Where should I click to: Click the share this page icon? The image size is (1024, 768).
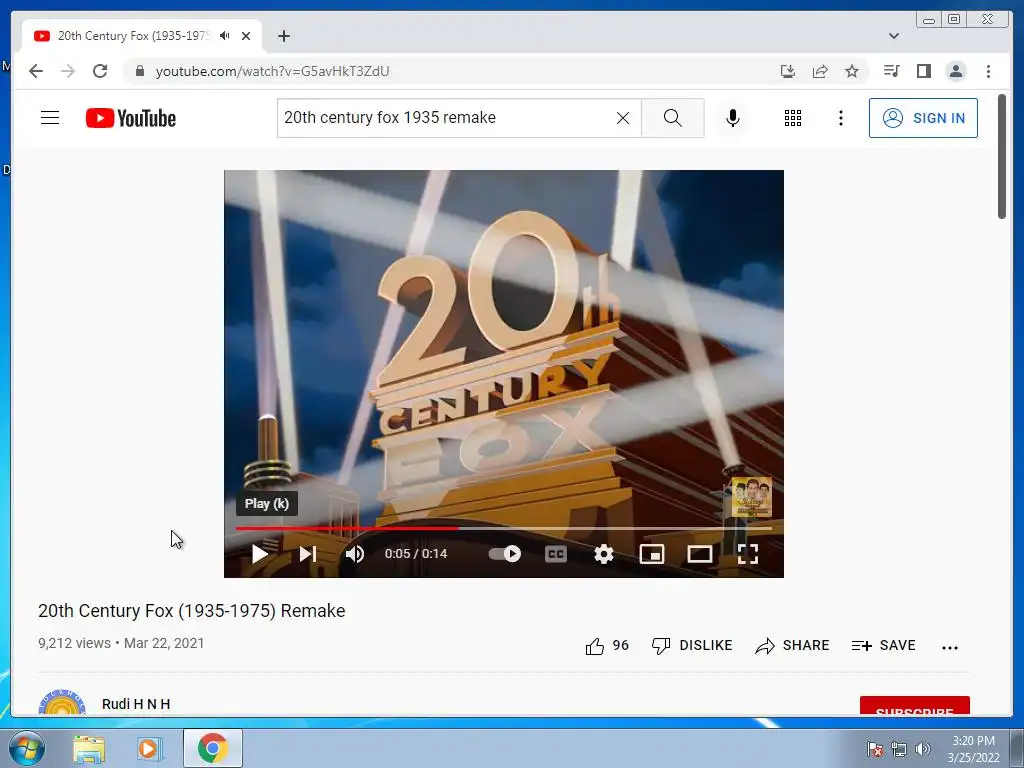pos(820,71)
